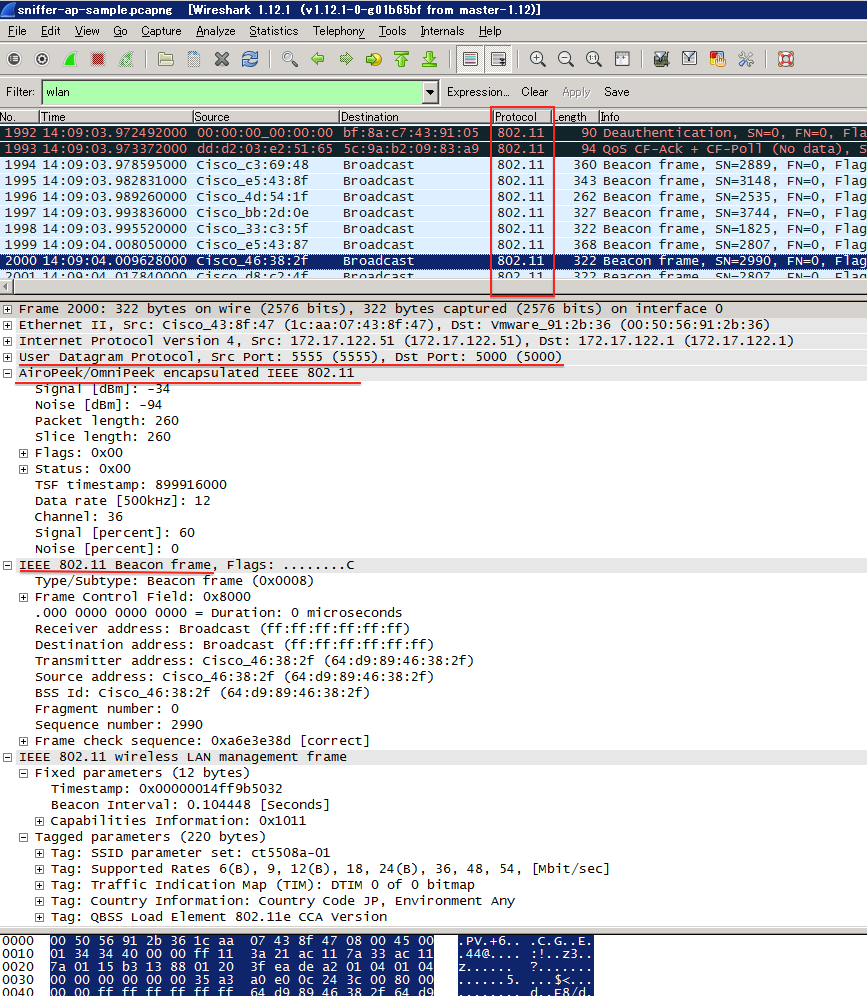The image size is (867, 996).
Task: Edit capture filters from toolbar
Action: 661,59
